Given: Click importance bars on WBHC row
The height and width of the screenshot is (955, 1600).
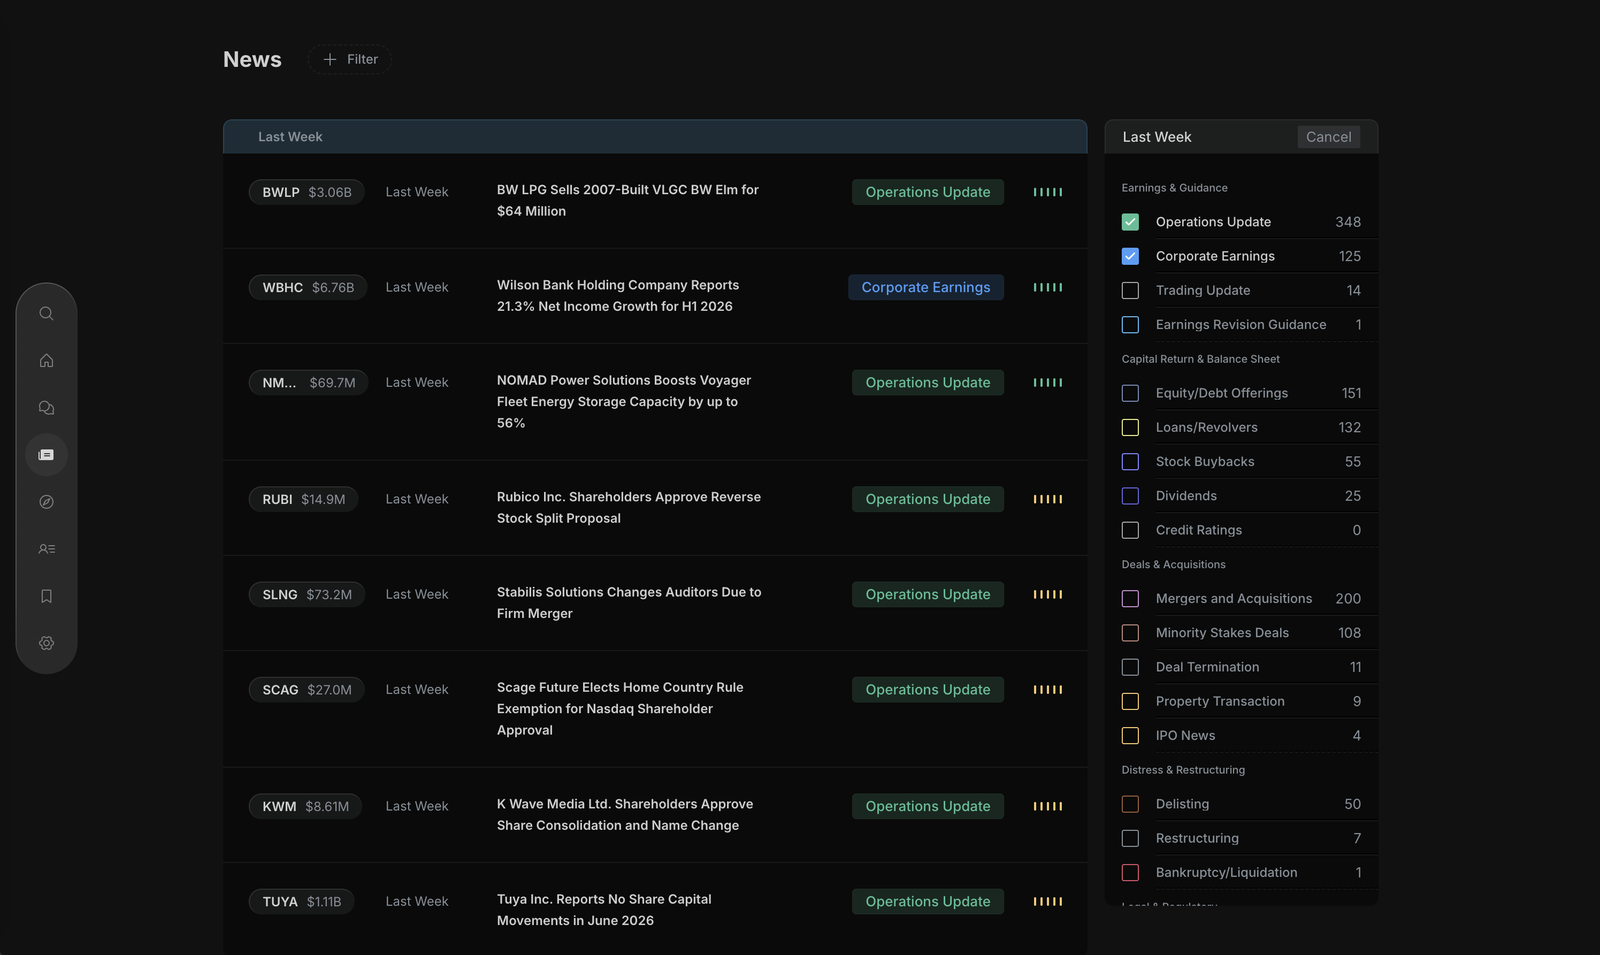Looking at the screenshot, I should 1048,287.
